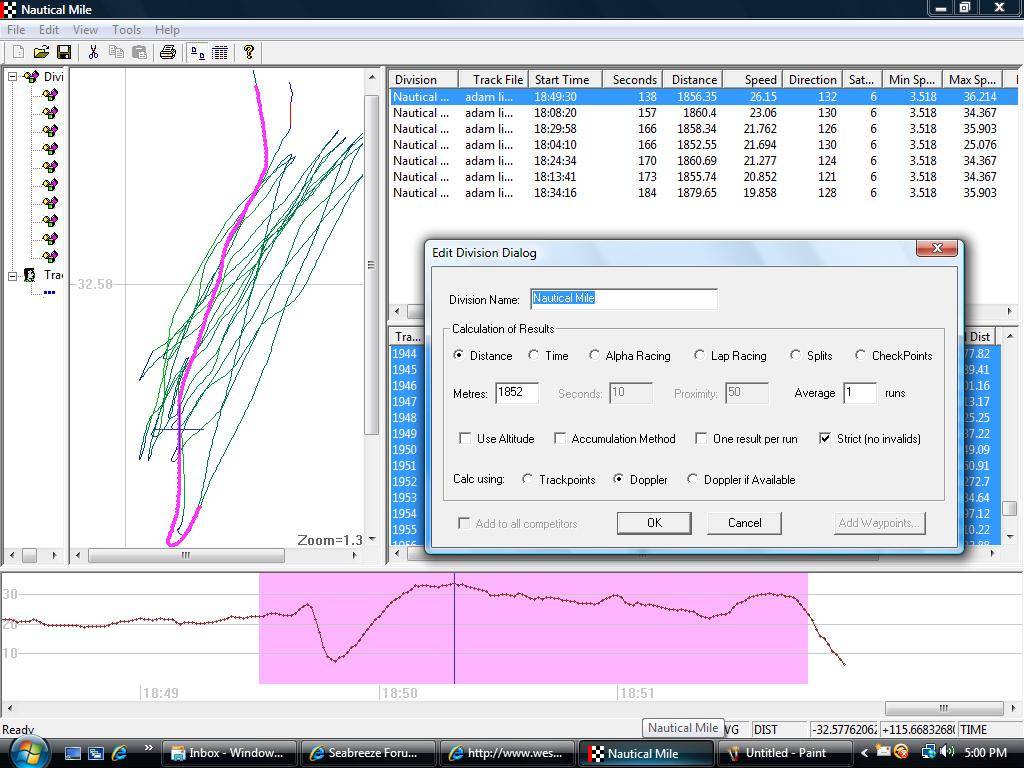
Task: Collapse the Divisions tree node
Action: tap(13, 77)
